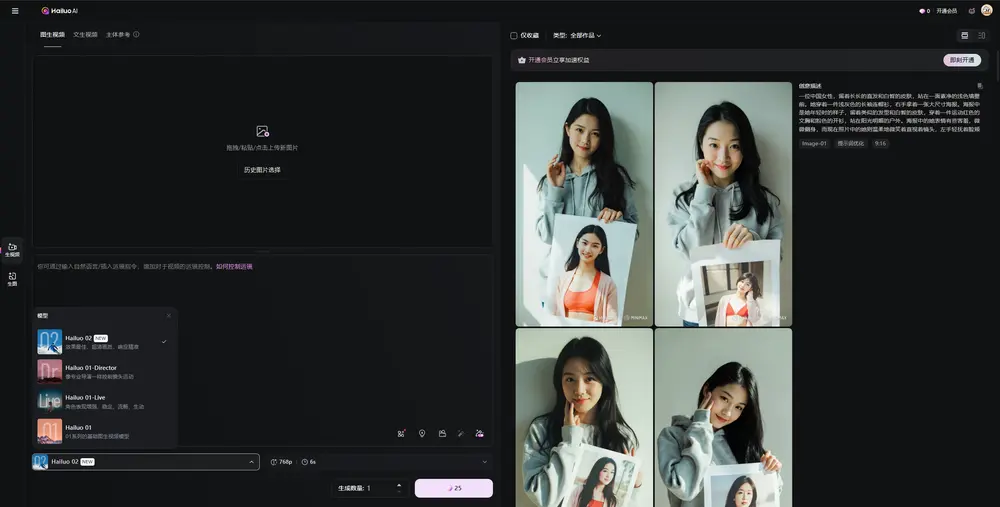The image size is (1000, 507).
Task: Enable the 仅收藏 checkbox
Action: [514, 35]
